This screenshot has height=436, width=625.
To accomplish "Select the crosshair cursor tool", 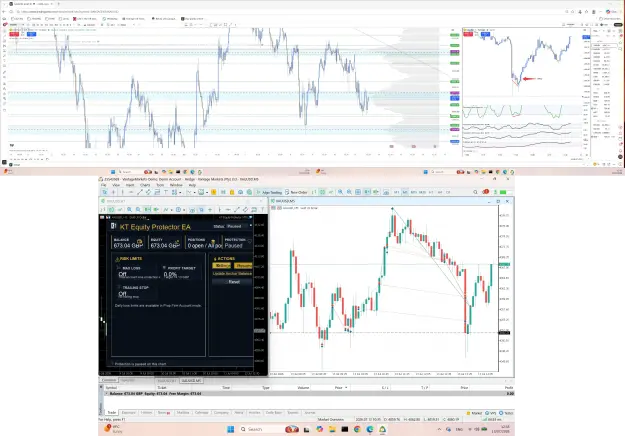I will (114, 192).
